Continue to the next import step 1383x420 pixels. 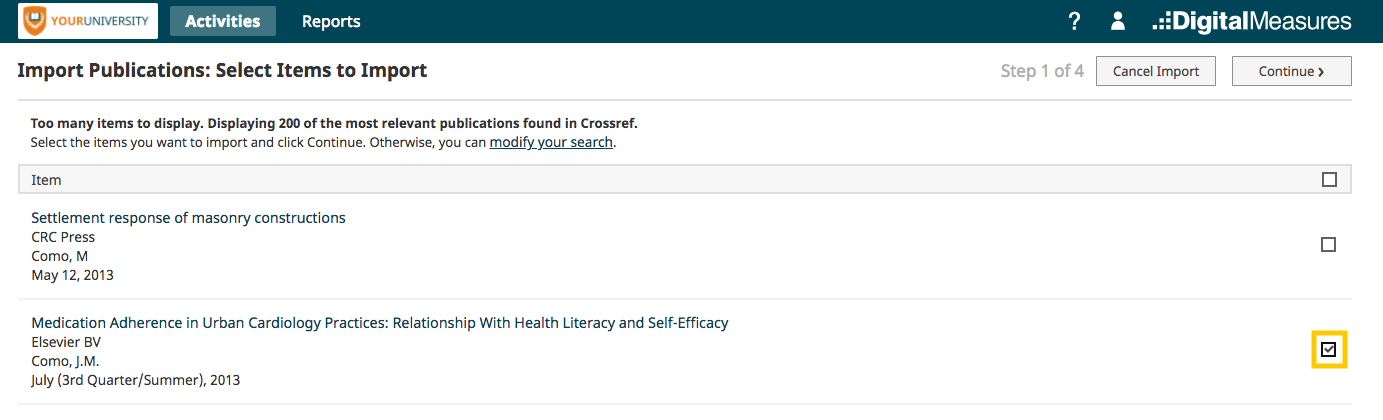tap(1292, 71)
